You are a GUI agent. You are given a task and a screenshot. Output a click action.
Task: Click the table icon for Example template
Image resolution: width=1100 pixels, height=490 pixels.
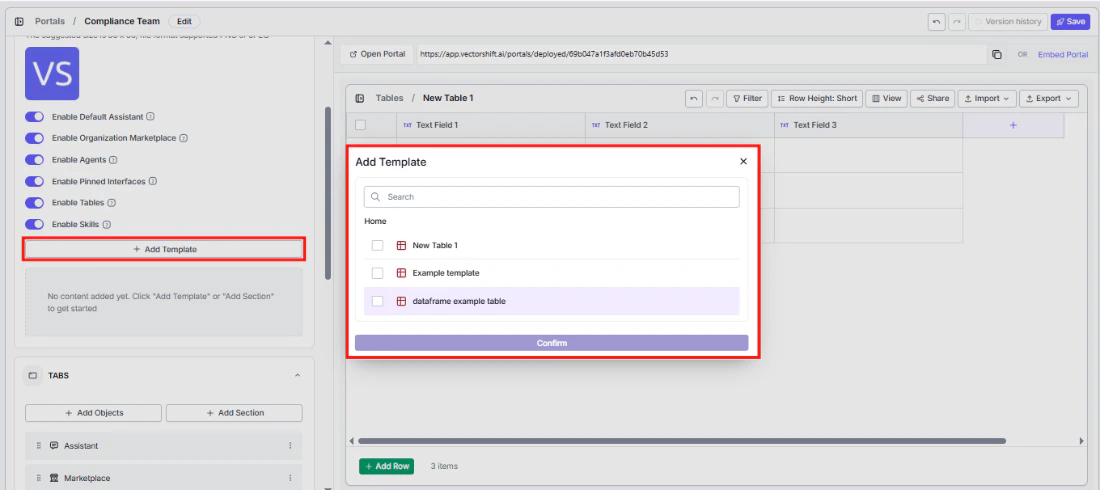coord(401,273)
